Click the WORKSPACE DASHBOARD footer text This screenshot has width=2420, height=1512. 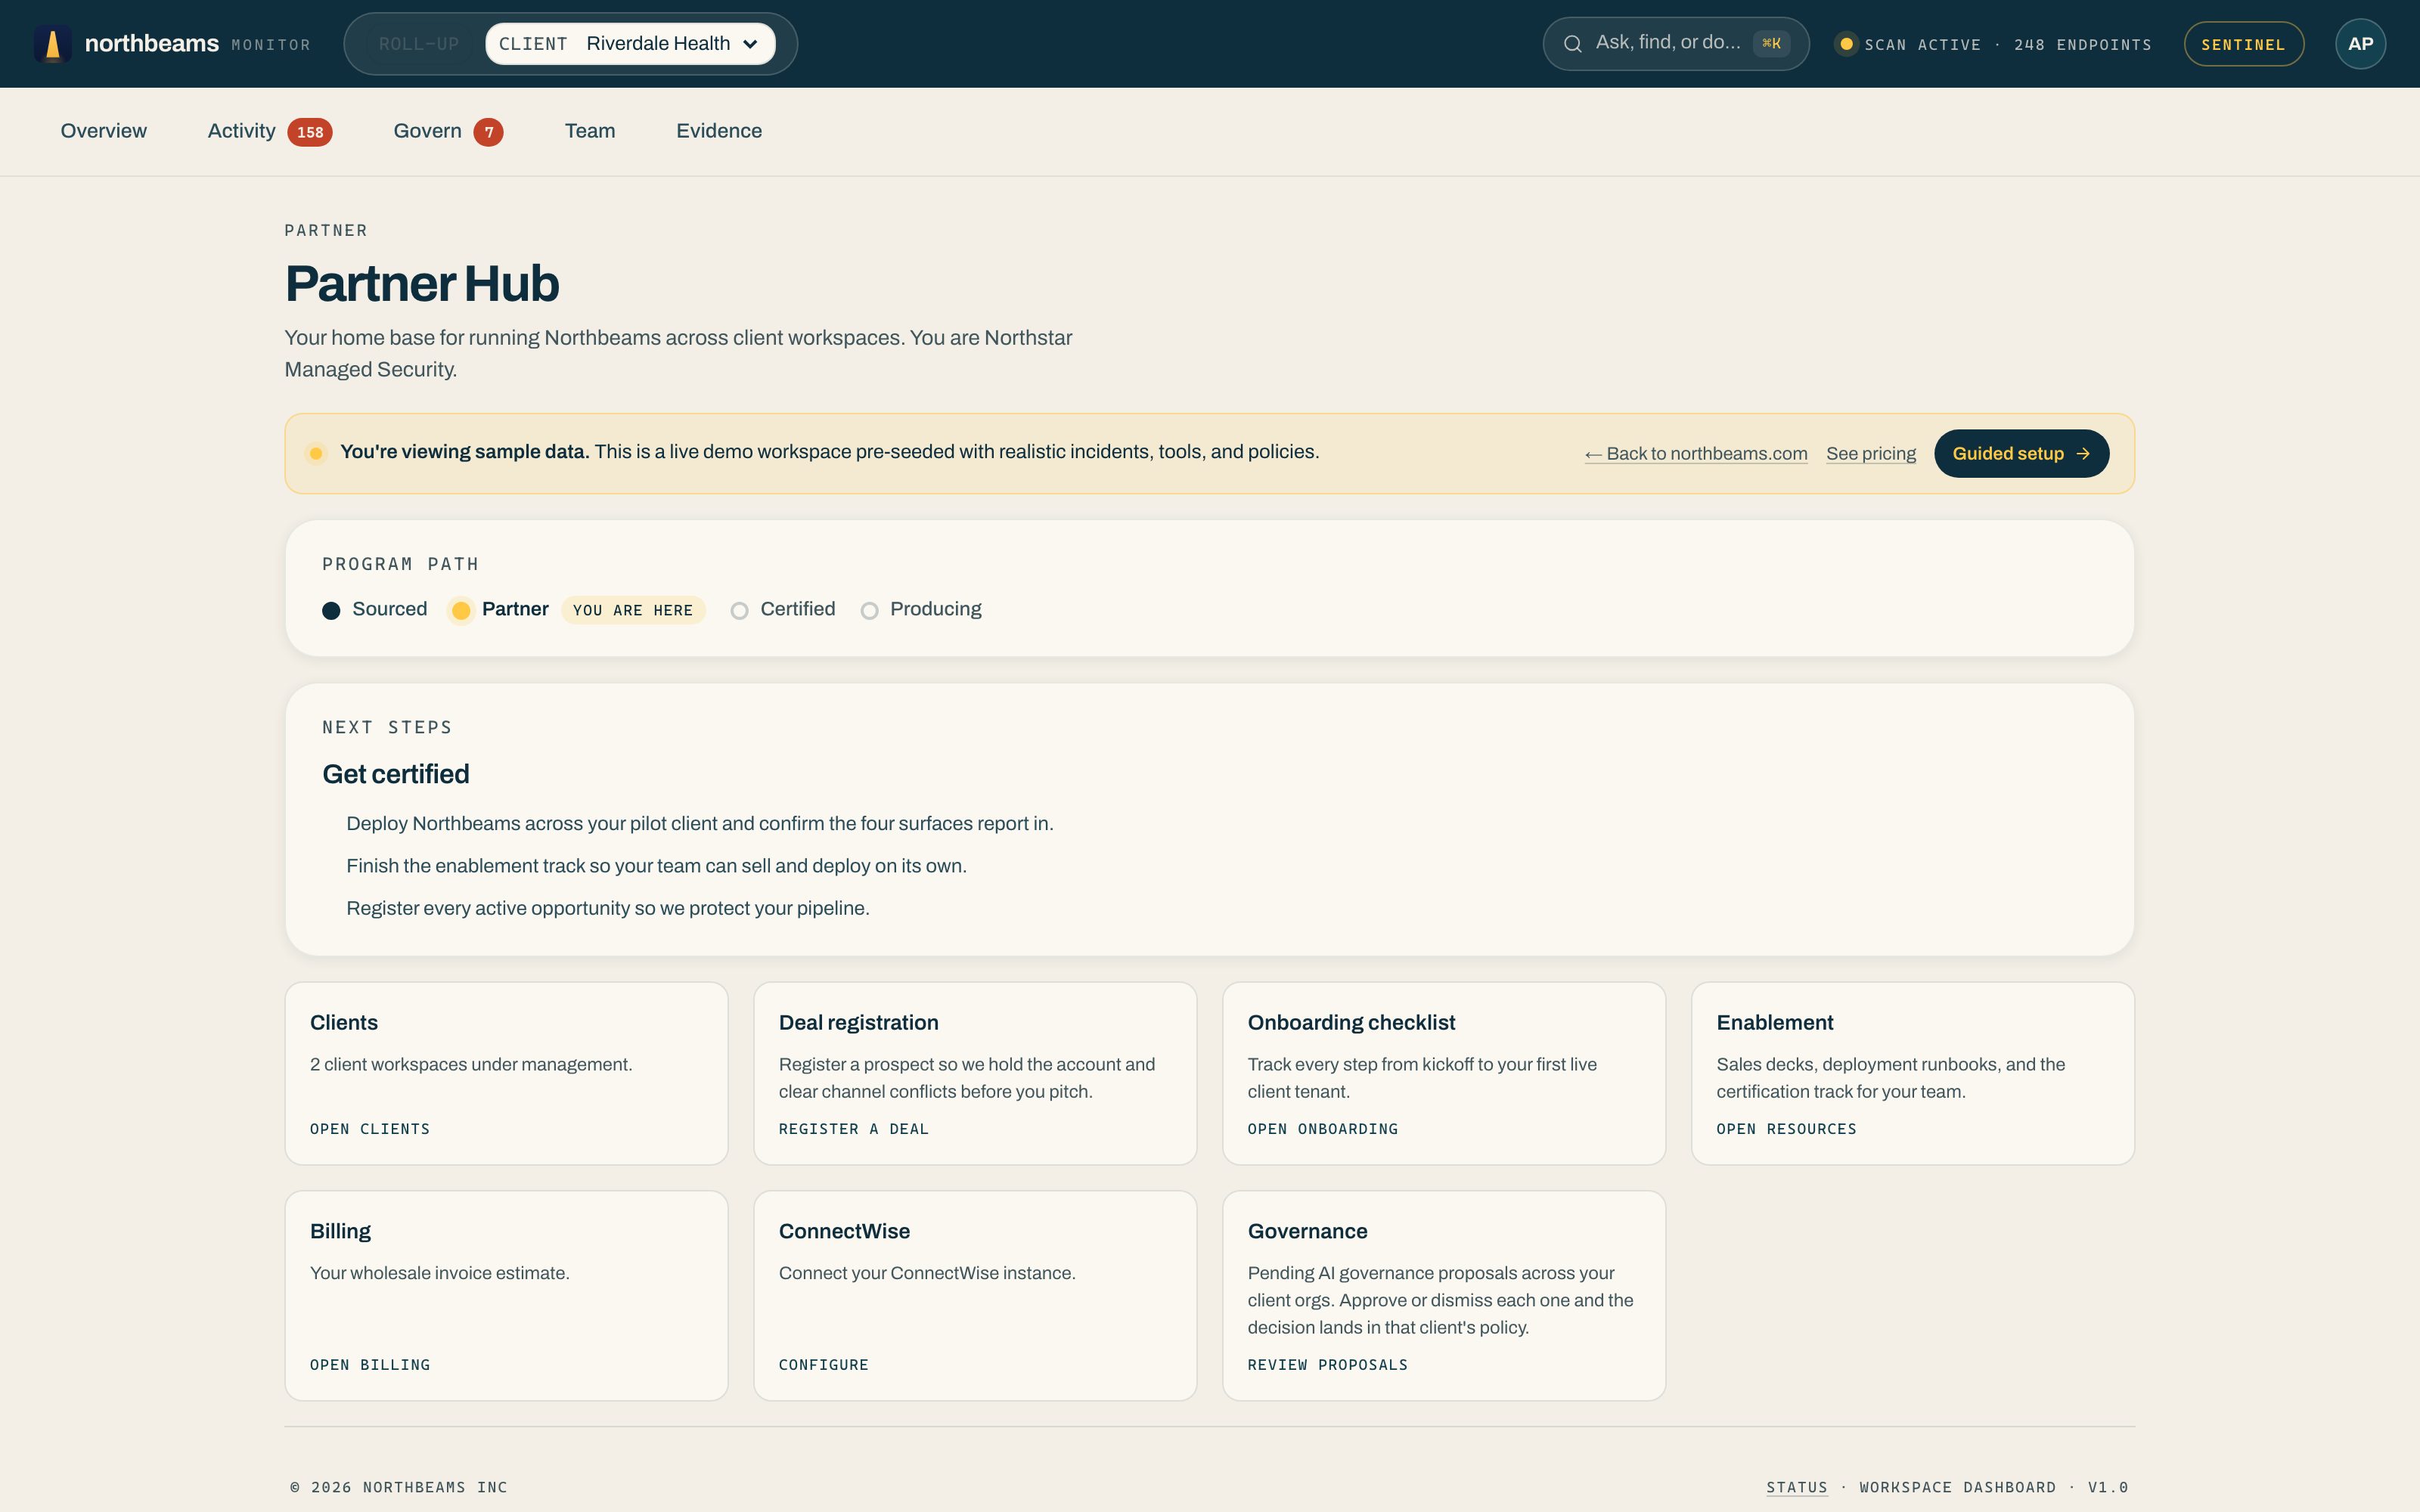1958,1487
